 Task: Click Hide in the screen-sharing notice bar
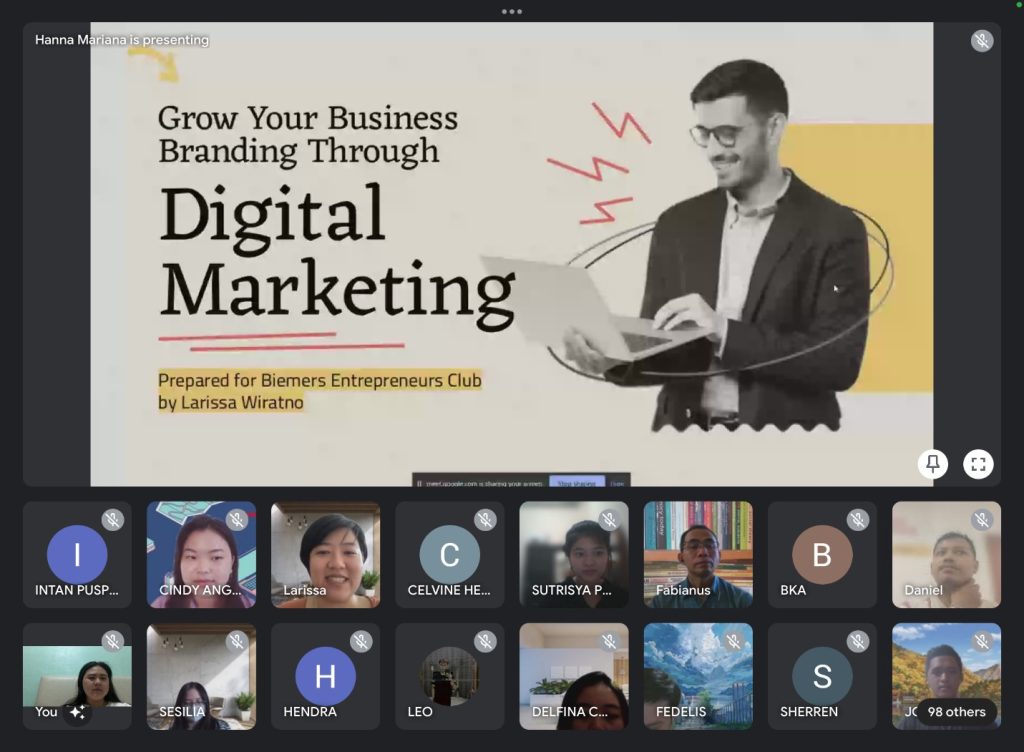[617, 483]
